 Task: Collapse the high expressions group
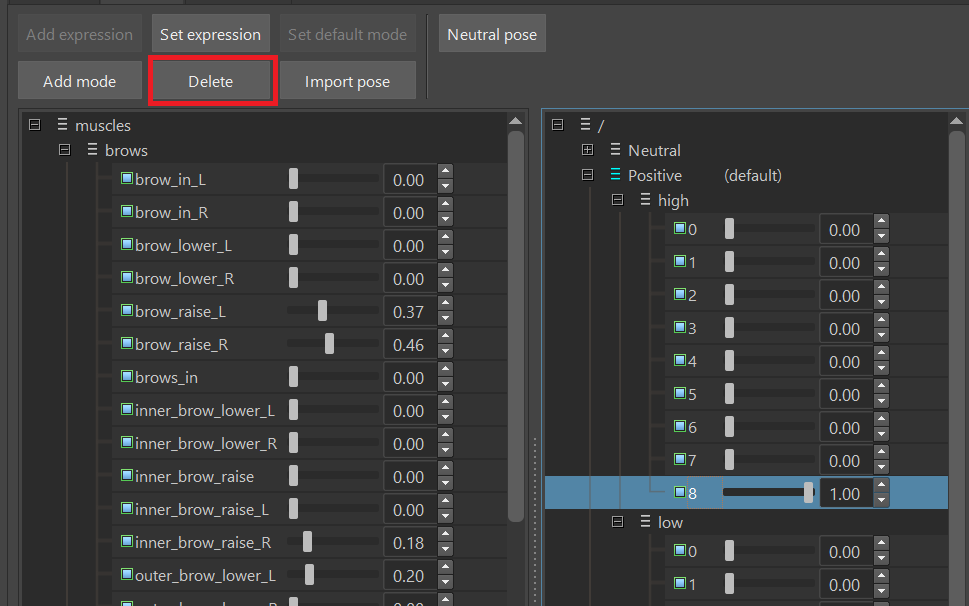click(617, 200)
